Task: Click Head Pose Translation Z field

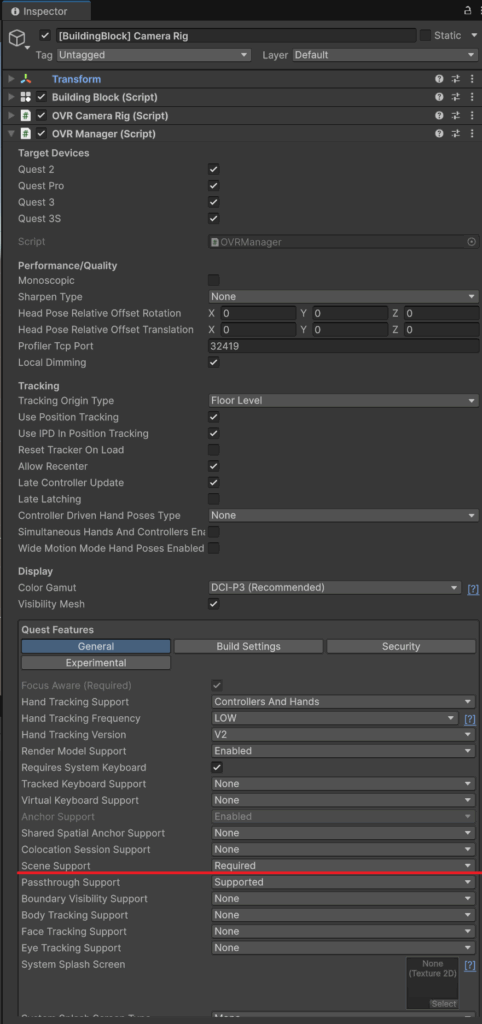Action: point(442,330)
